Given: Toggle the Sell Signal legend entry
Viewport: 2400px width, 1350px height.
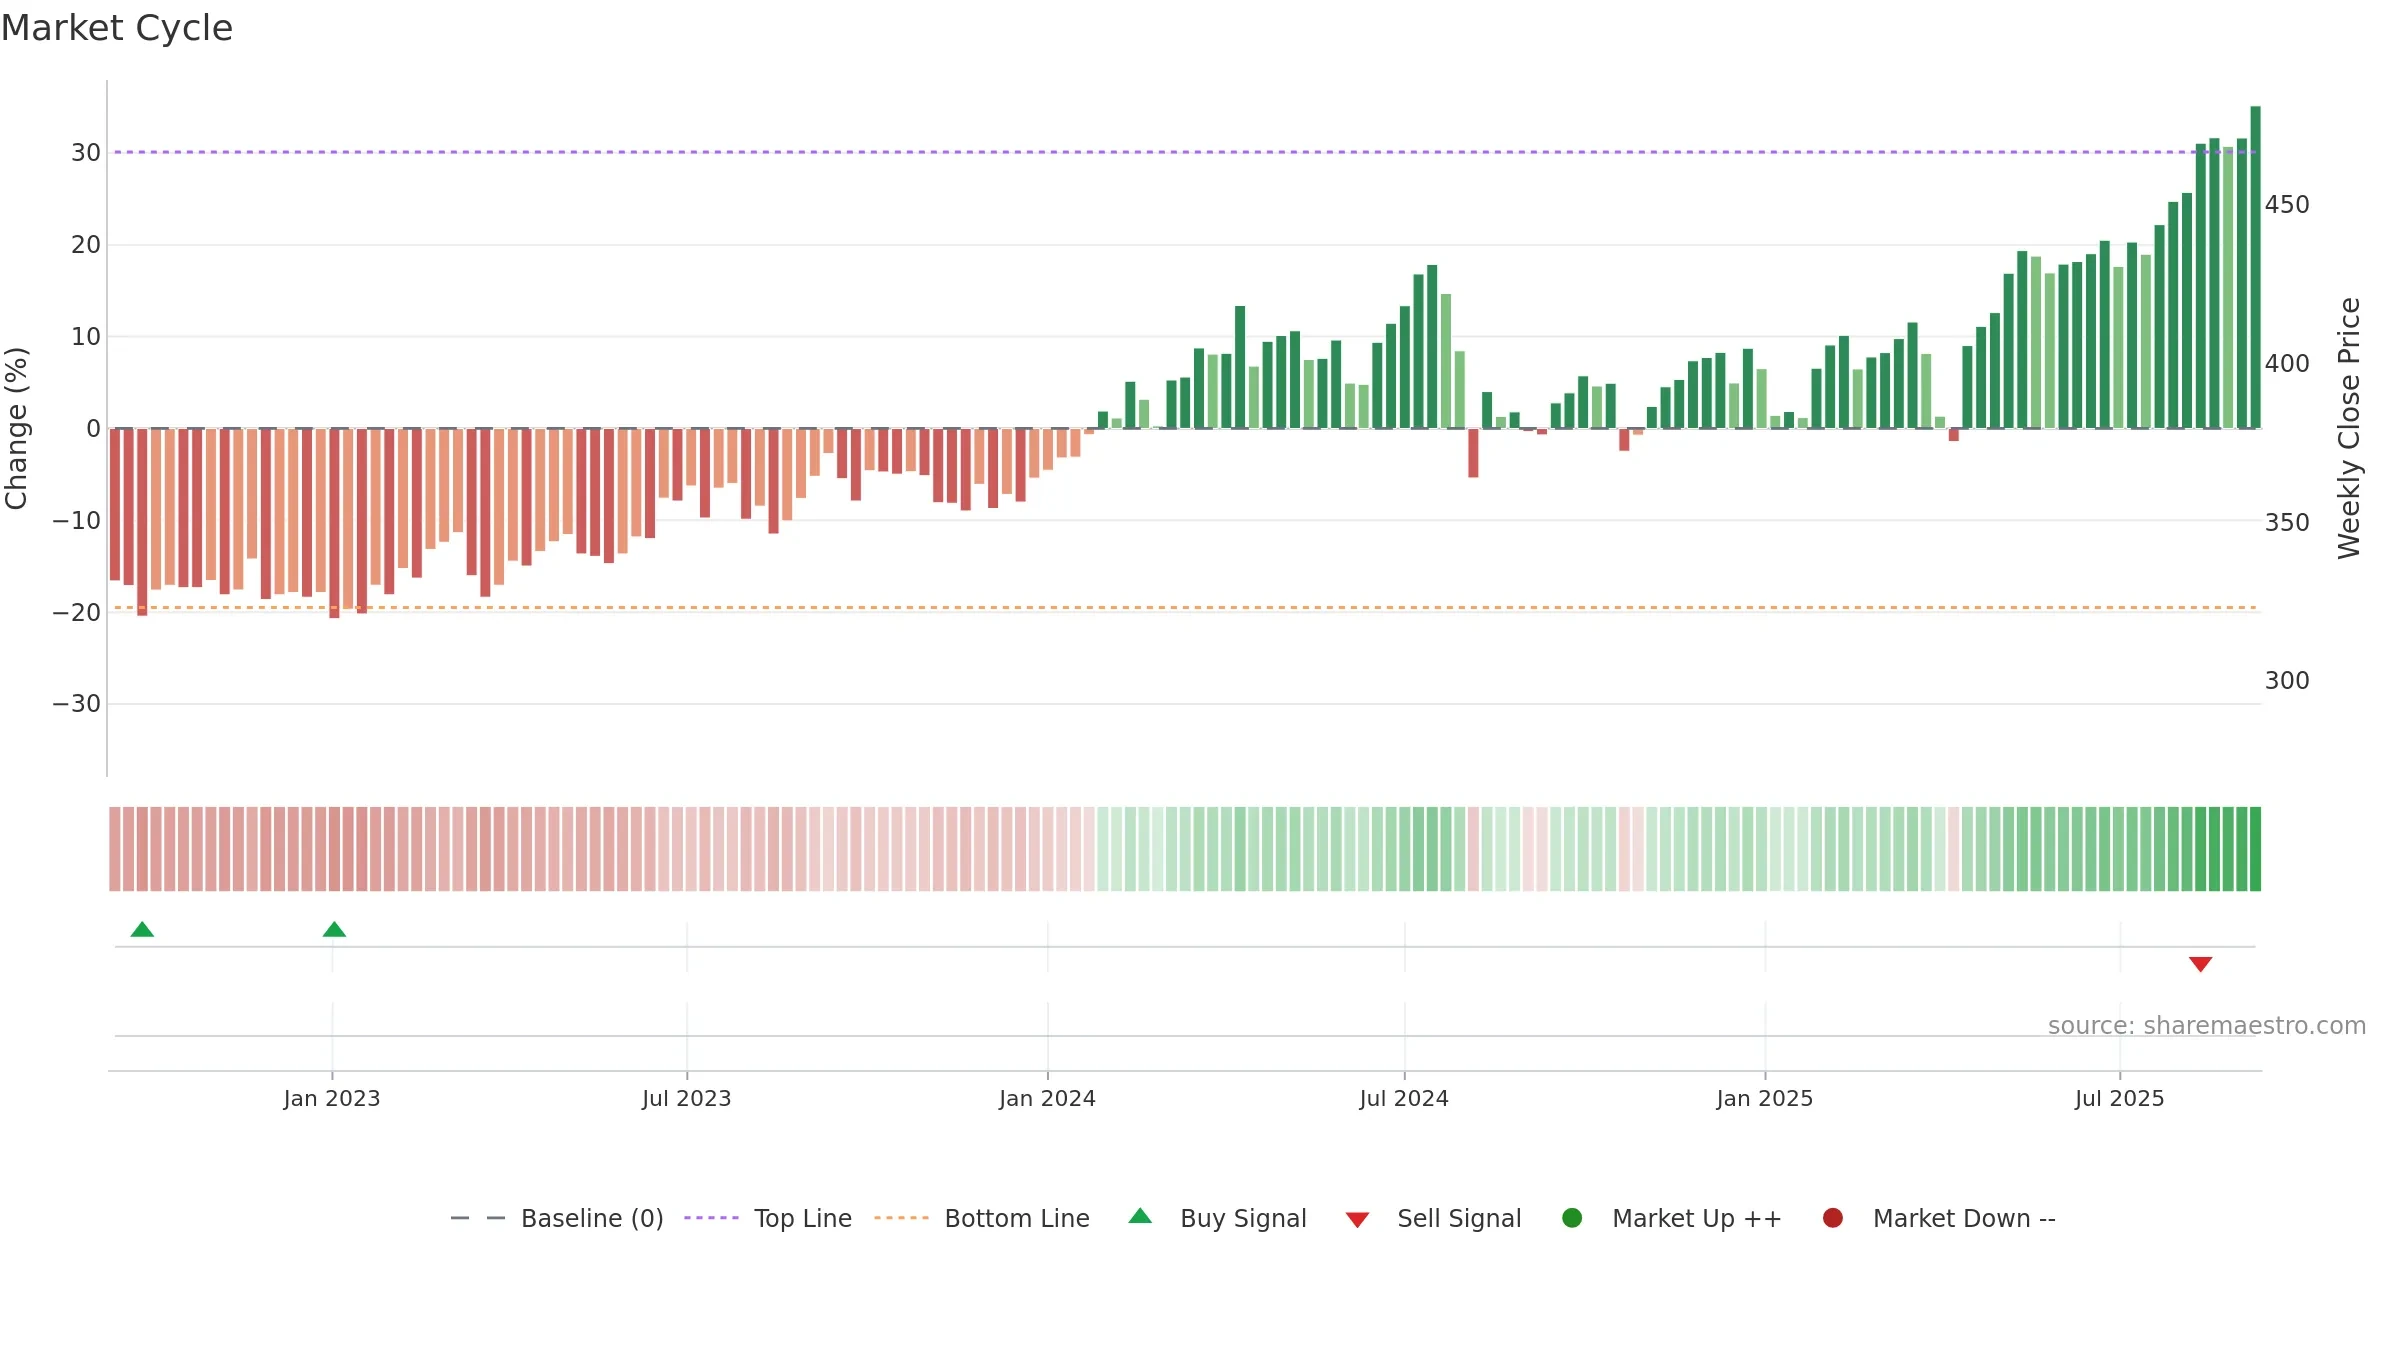Looking at the screenshot, I should (x=1433, y=1218).
